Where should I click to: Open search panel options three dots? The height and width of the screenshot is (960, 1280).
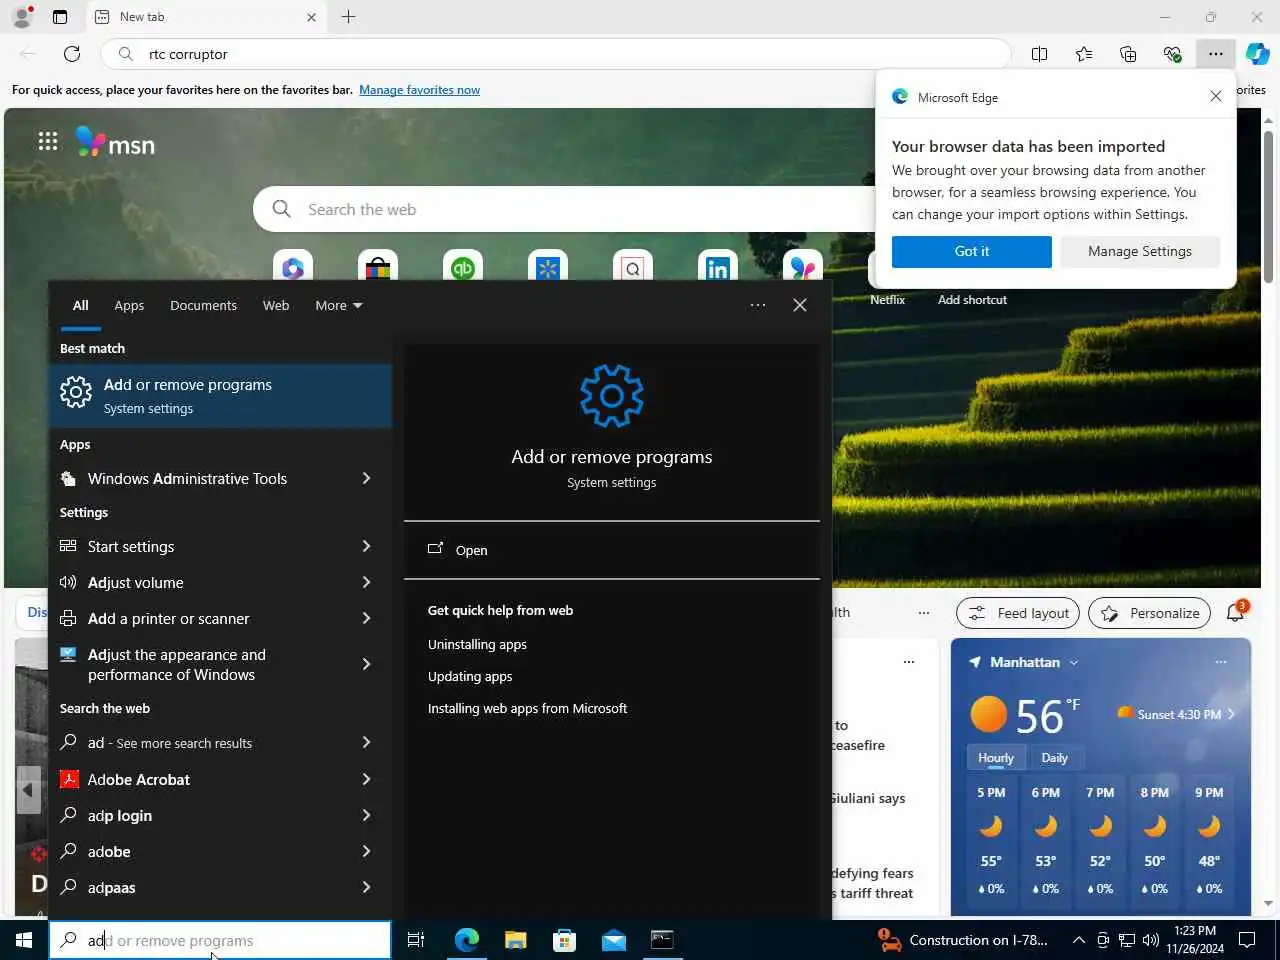point(758,305)
